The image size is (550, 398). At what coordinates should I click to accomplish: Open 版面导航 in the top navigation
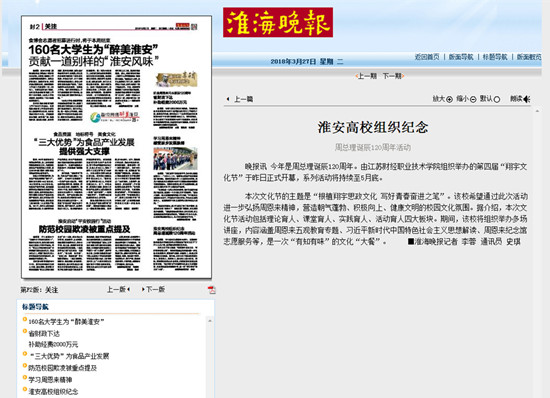coord(461,57)
